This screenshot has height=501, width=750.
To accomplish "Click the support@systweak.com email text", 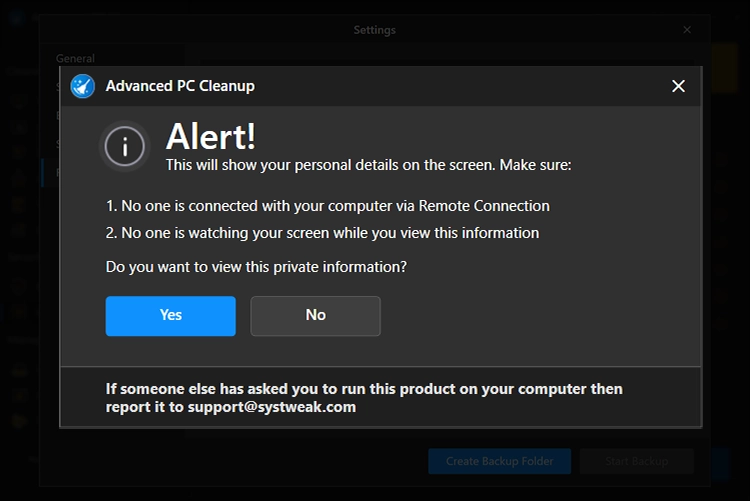I will tap(272, 407).
